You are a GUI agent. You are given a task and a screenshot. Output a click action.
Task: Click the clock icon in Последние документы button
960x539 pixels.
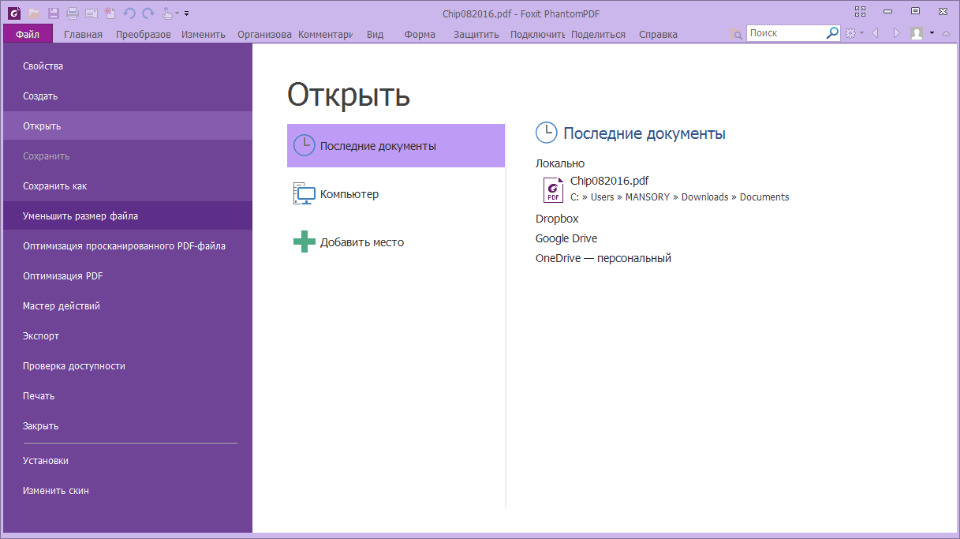point(304,146)
